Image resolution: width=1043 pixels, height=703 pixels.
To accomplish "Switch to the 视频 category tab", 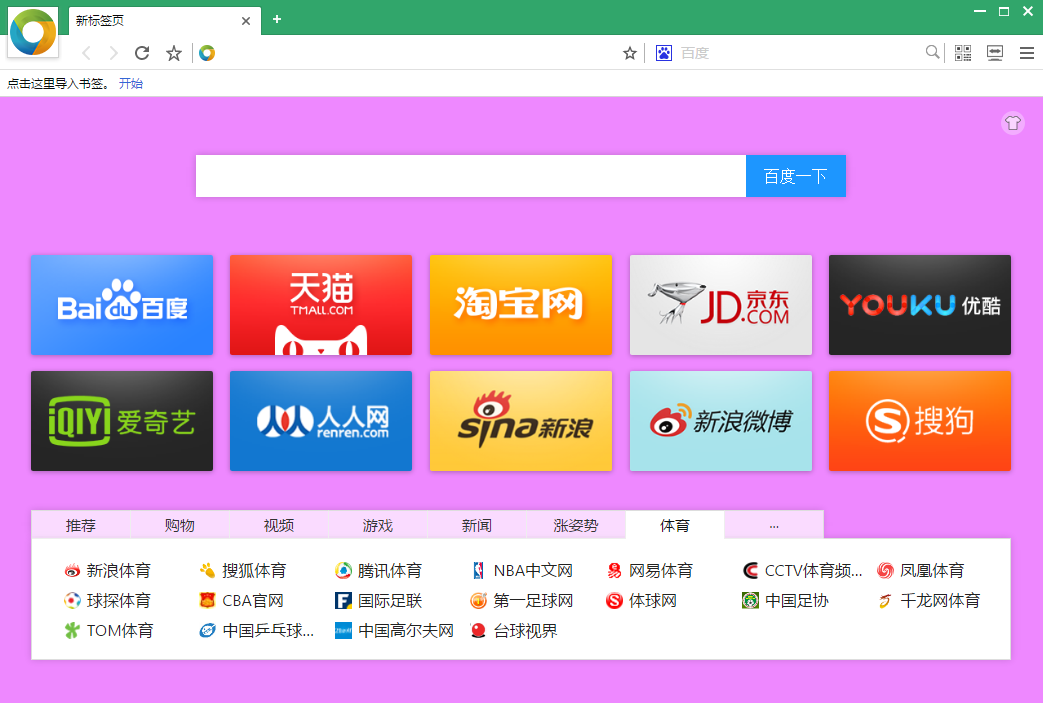I will click(279, 525).
